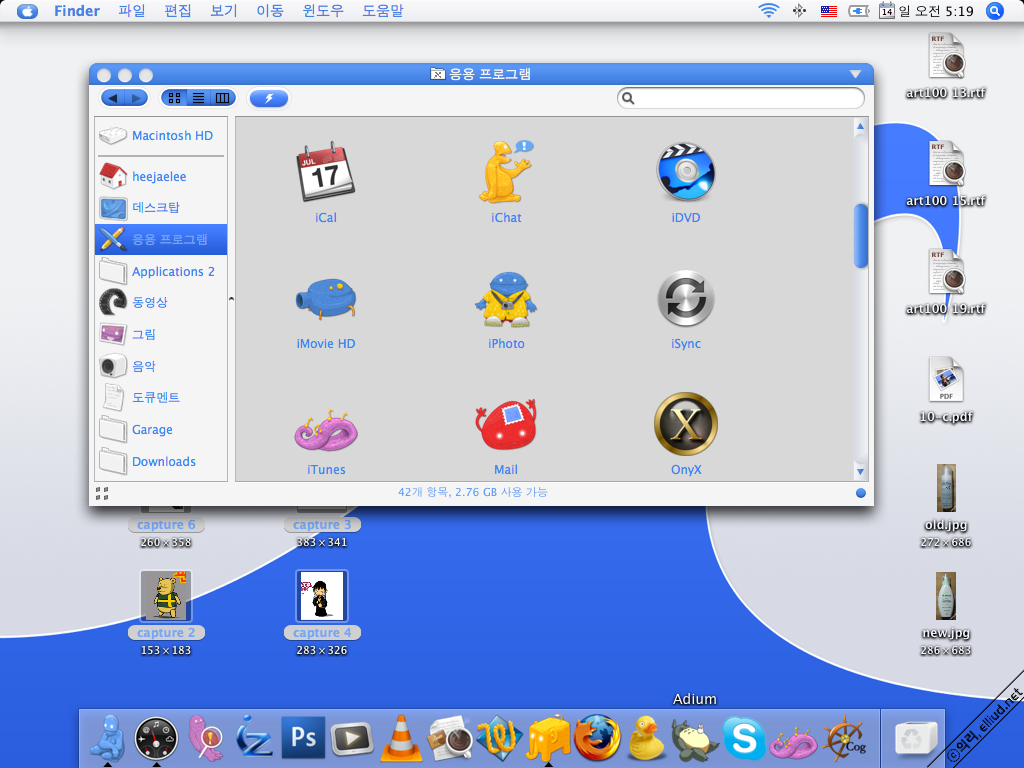Image resolution: width=1024 pixels, height=768 pixels.
Task: Select old.jpg on the desktop
Action: click(946, 488)
